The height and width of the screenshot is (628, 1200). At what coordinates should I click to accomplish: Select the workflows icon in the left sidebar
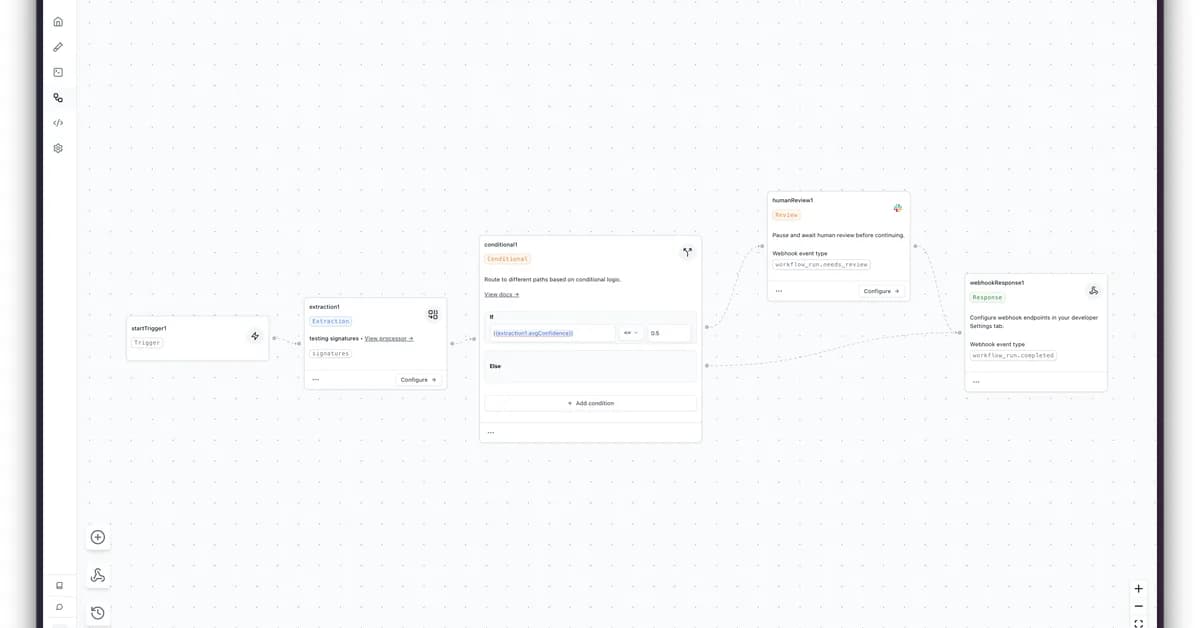coord(57,97)
